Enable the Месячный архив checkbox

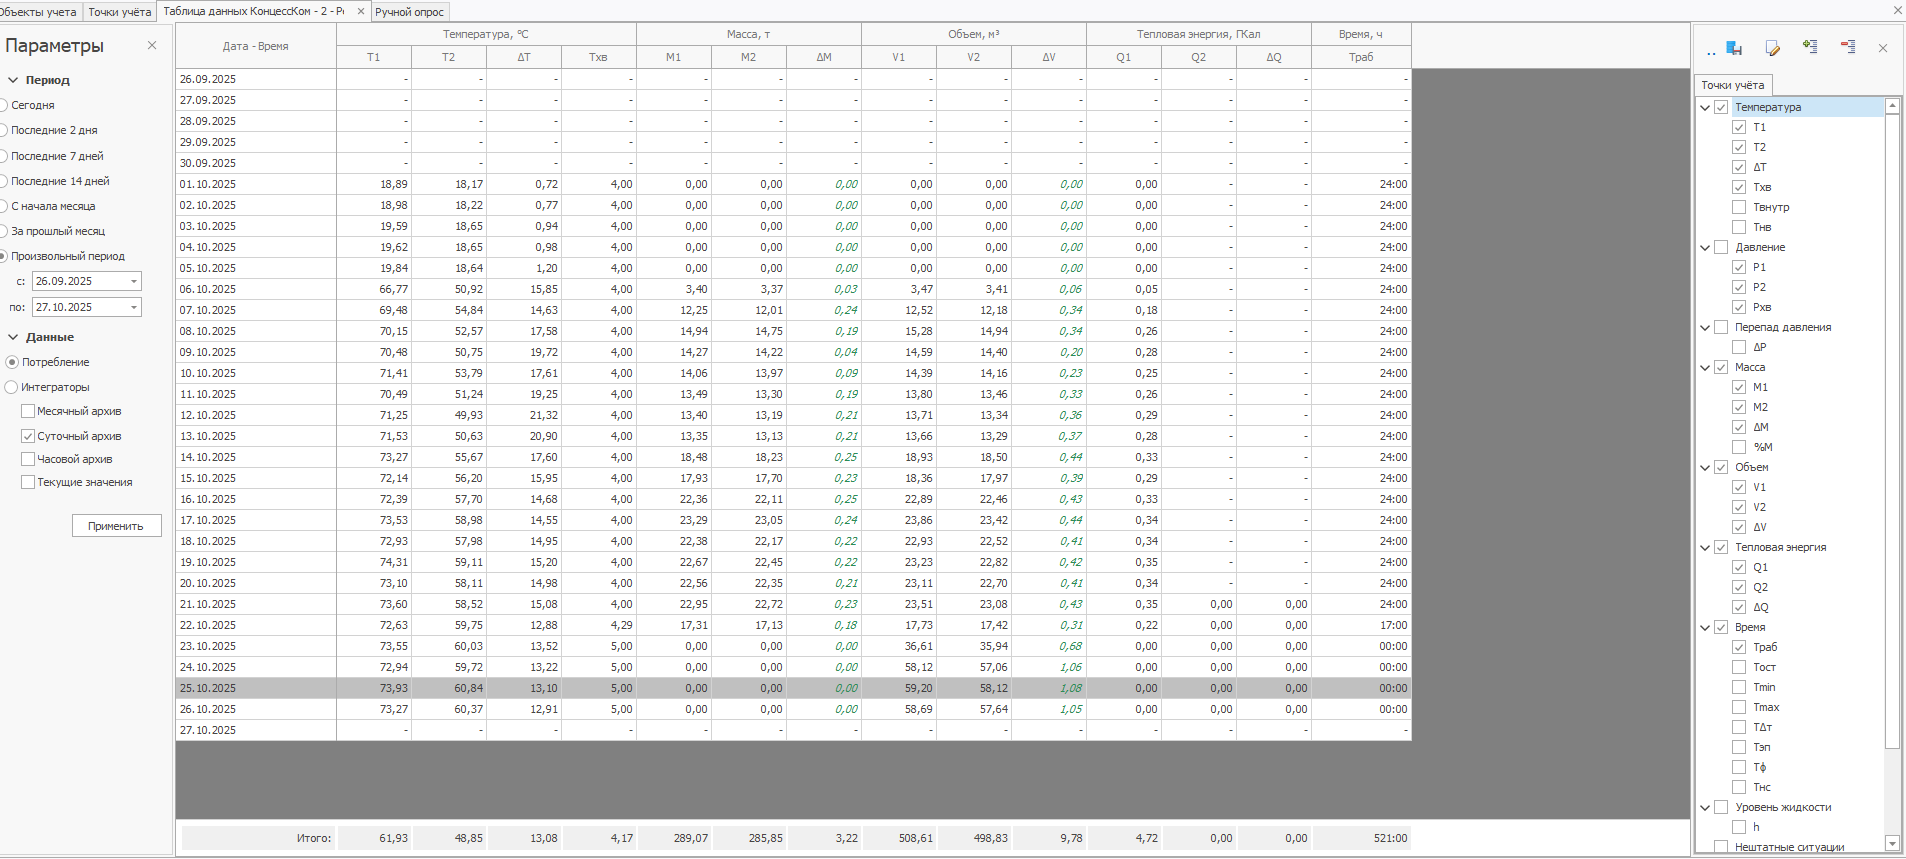(28, 411)
